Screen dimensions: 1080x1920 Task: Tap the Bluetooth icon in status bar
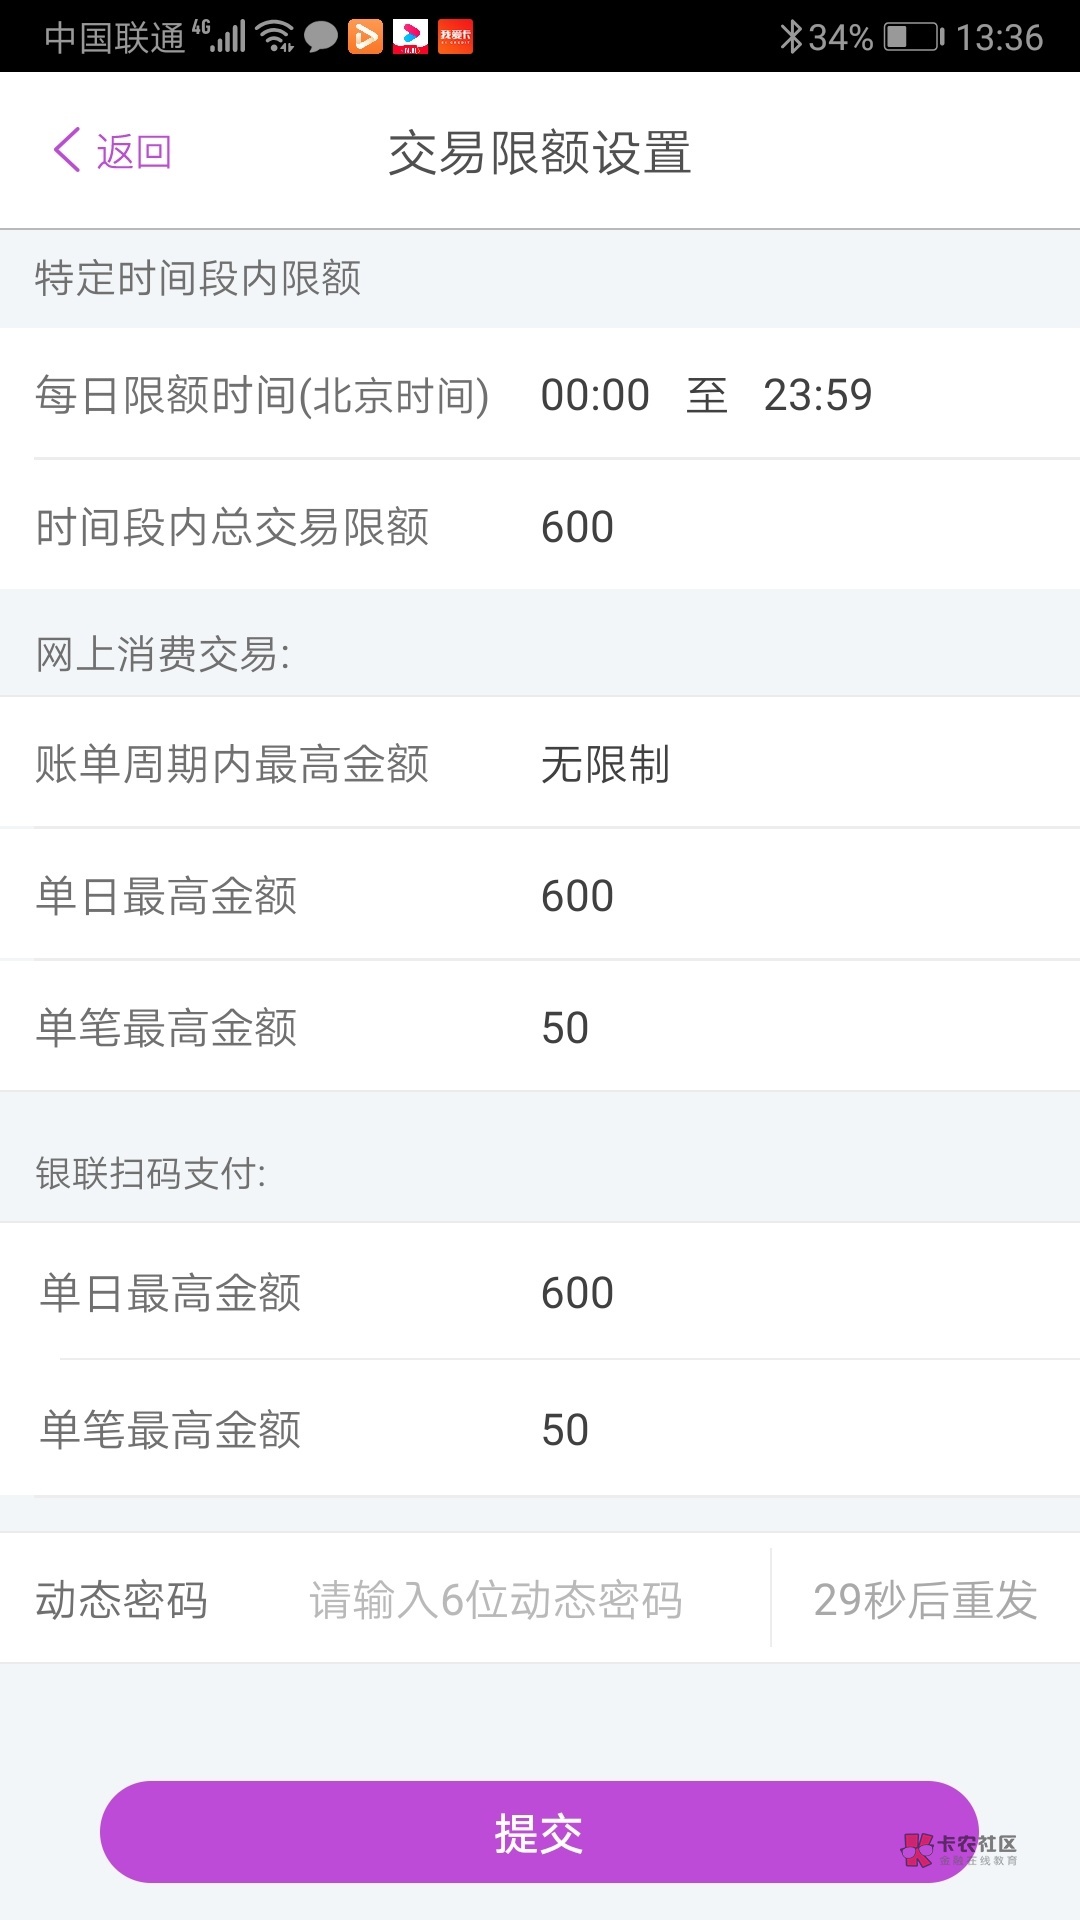[x=791, y=37]
